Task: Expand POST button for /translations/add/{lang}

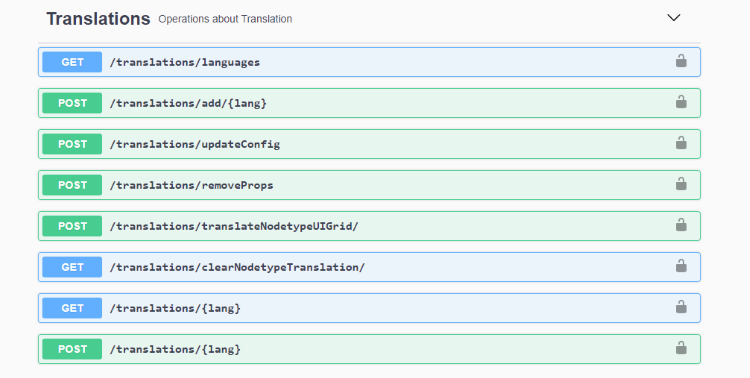Action: tap(72, 103)
